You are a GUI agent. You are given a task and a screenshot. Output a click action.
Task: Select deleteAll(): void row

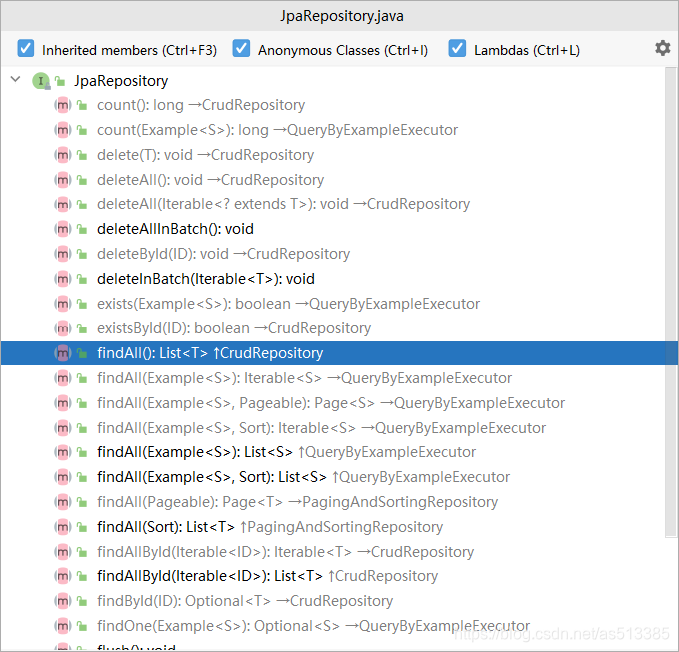pyautogui.click(x=333, y=180)
